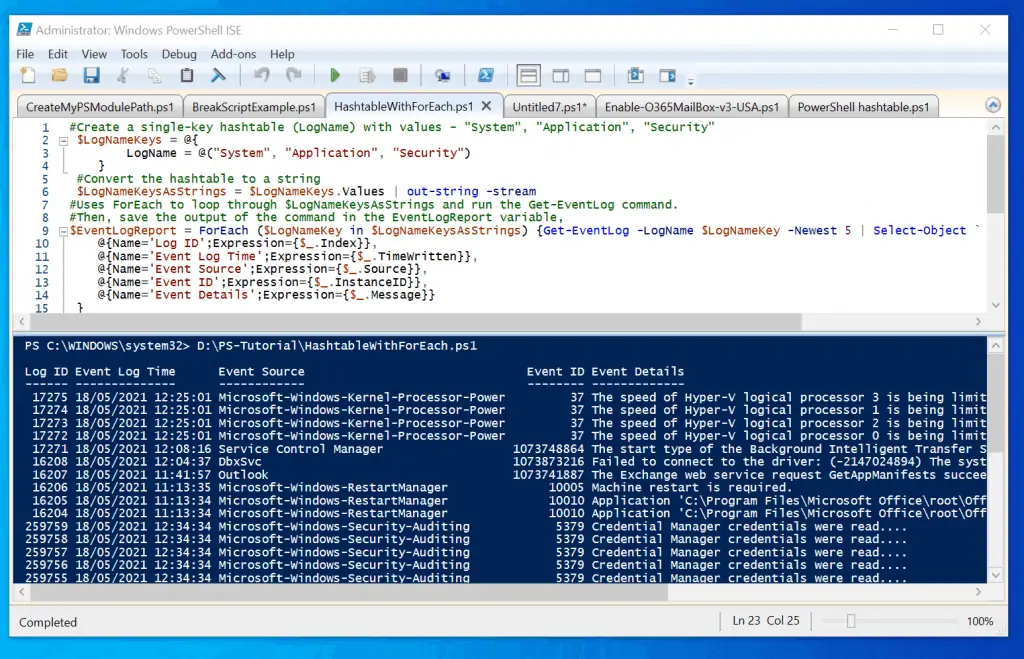Viewport: 1024px width, 659px height.
Task: Click the console pane scroll down arrow
Action: 995,575
